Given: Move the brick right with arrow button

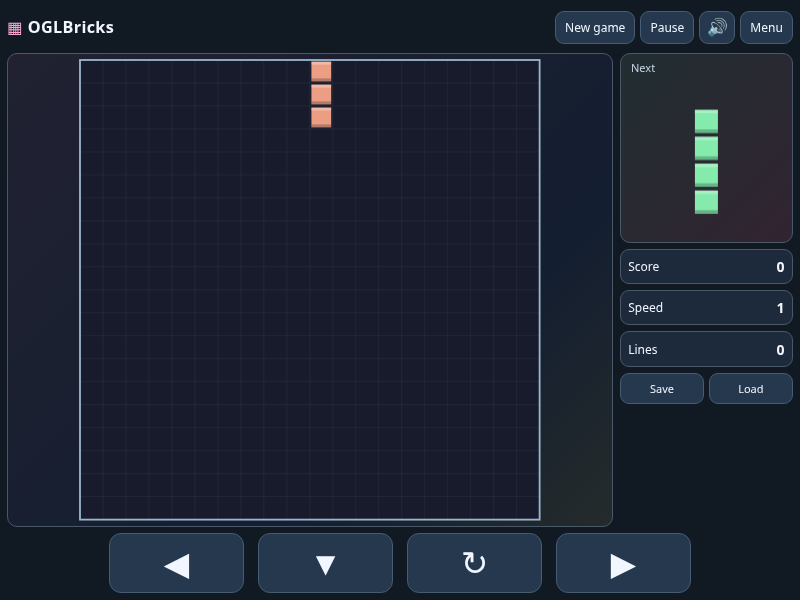Looking at the screenshot, I should [623, 563].
